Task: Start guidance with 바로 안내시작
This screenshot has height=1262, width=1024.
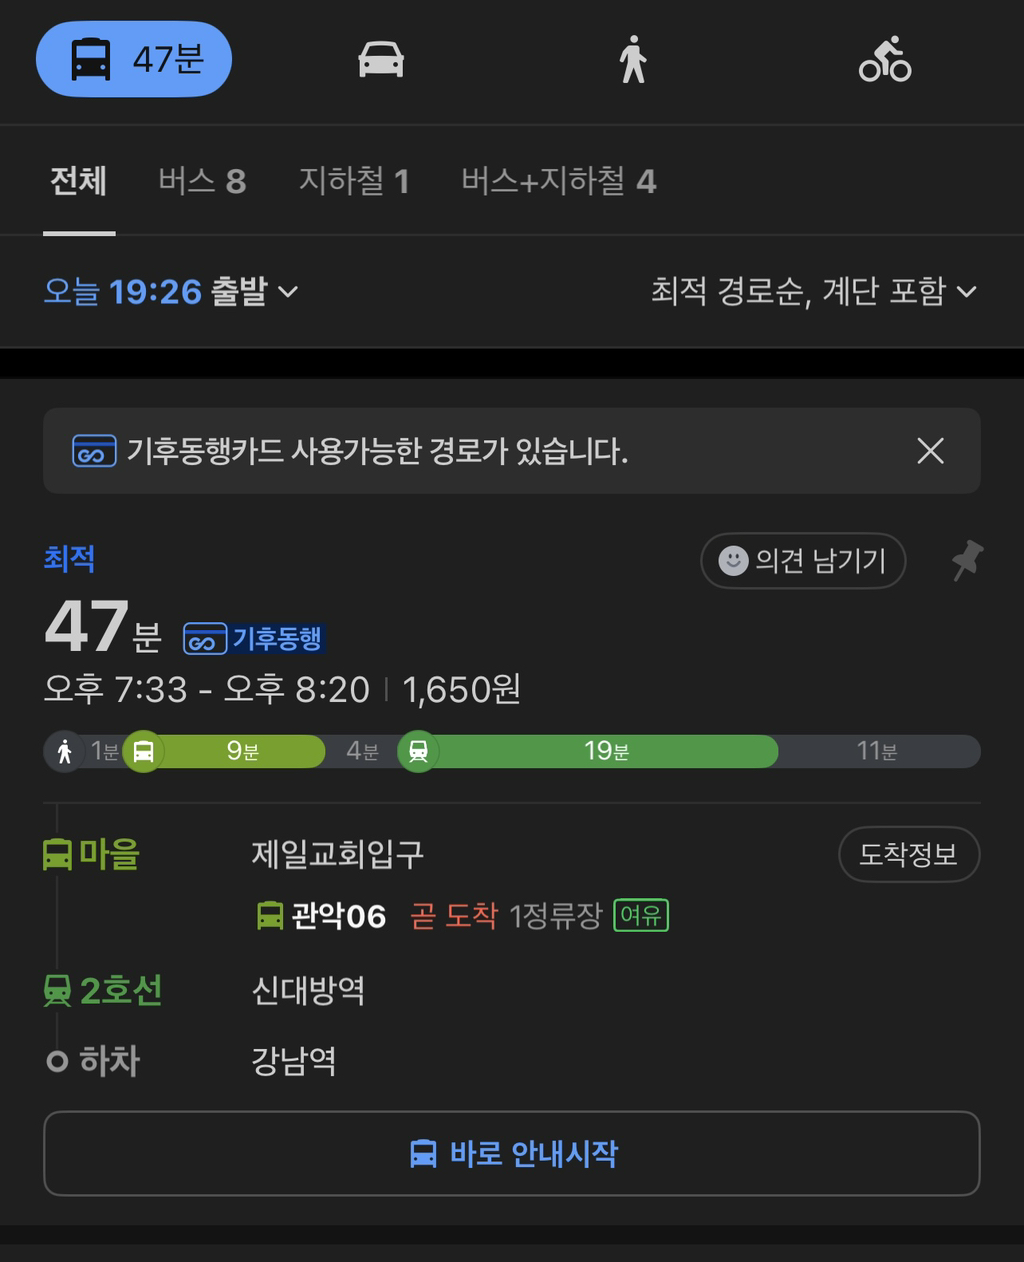Action: 512,1153
